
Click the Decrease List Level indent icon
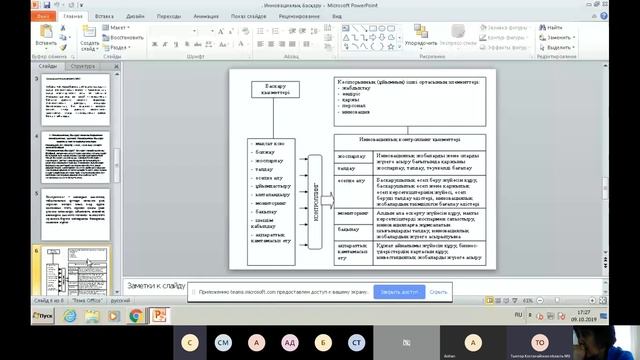click(292, 31)
